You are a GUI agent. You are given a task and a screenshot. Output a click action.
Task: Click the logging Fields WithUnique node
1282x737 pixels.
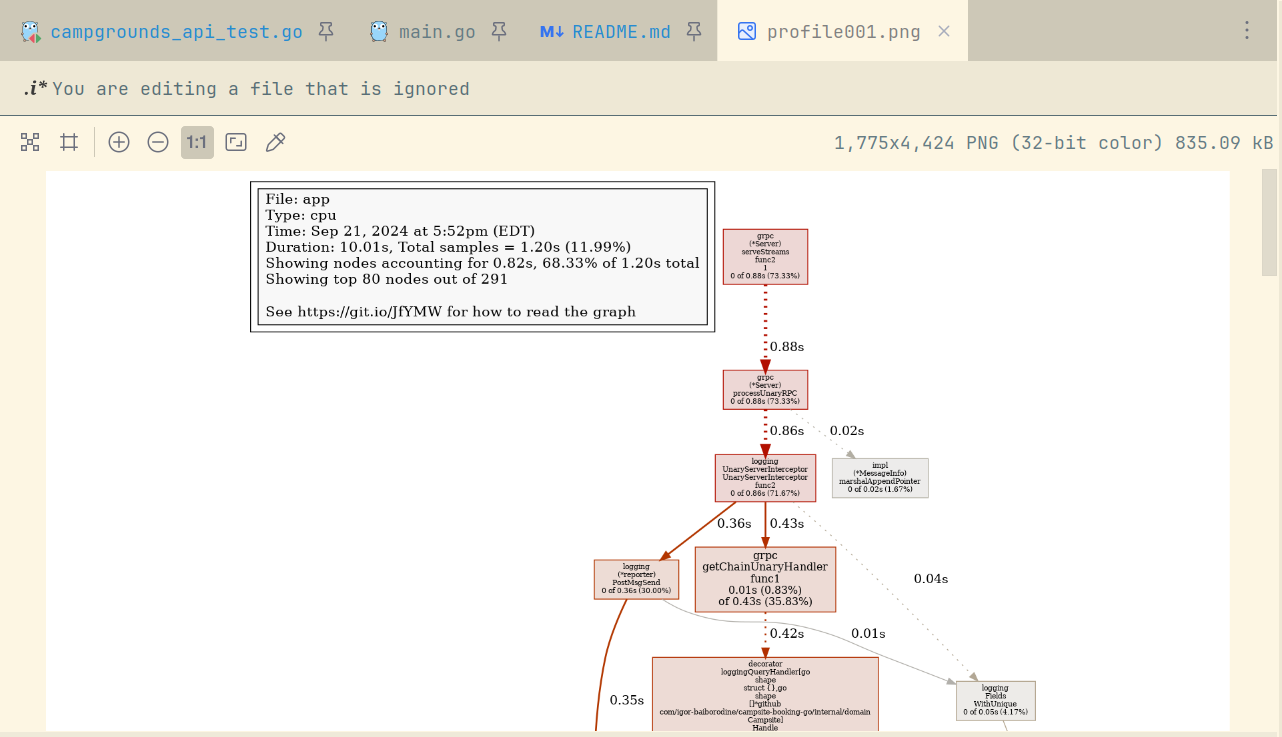pos(995,701)
